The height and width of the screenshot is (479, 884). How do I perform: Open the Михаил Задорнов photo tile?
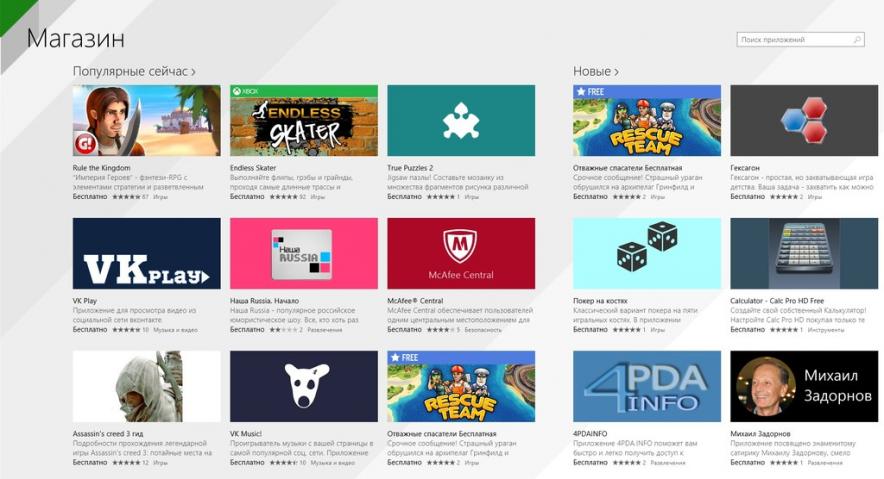pyautogui.click(x=804, y=387)
